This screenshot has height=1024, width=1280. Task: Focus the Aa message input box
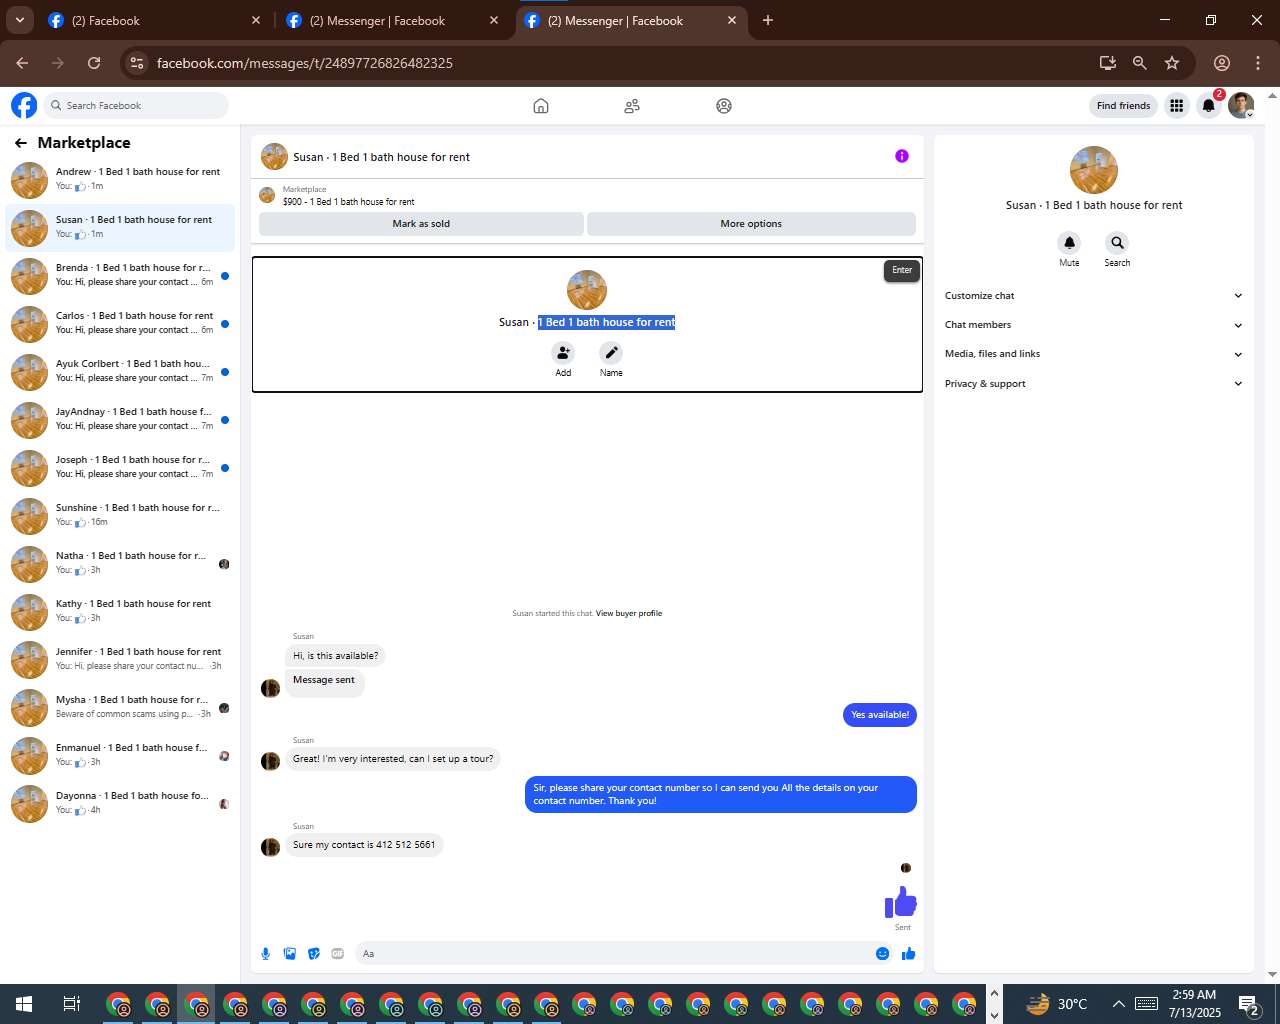click(x=611, y=954)
